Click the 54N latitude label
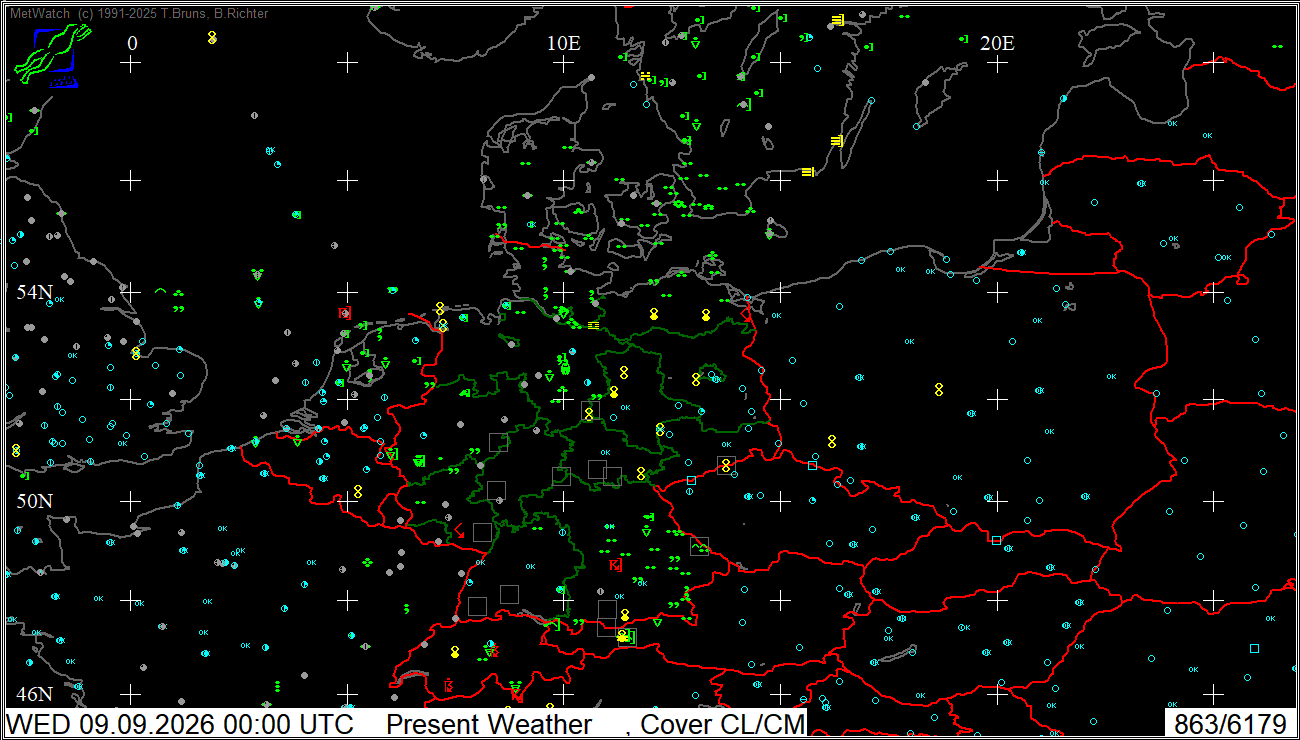 coord(34,292)
